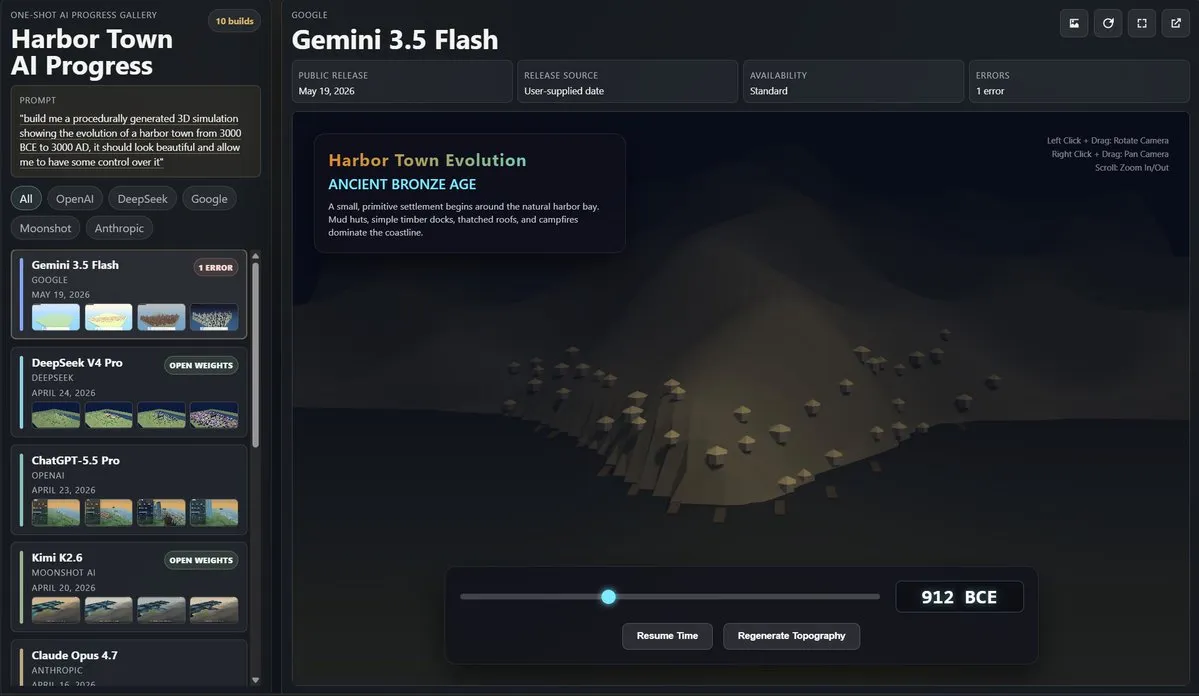Viewport: 1199px width, 696px height.
Task: Open second thumbnail of ChatGPT-5.5 Pro
Action: point(109,512)
